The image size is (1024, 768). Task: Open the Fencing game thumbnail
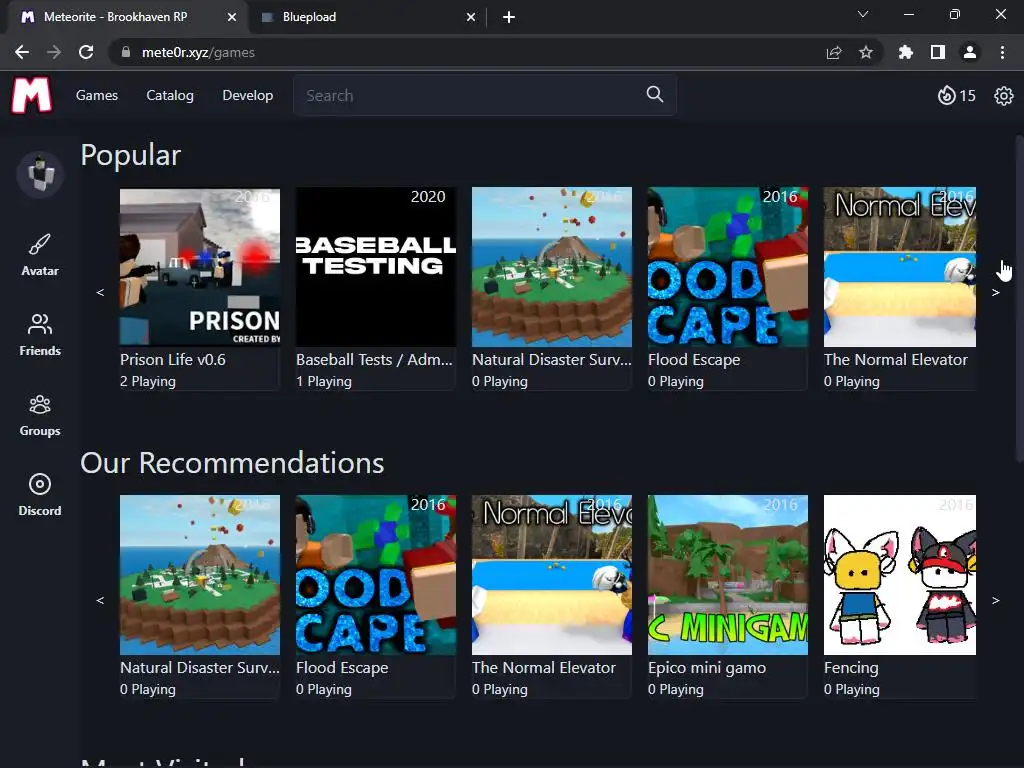click(900, 575)
